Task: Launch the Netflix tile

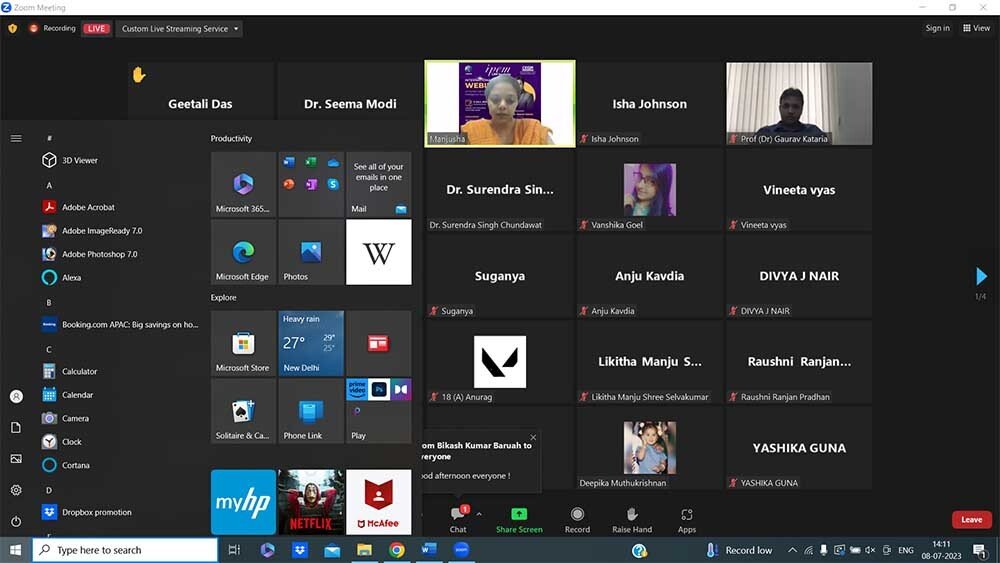Action: tap(311, 502)
